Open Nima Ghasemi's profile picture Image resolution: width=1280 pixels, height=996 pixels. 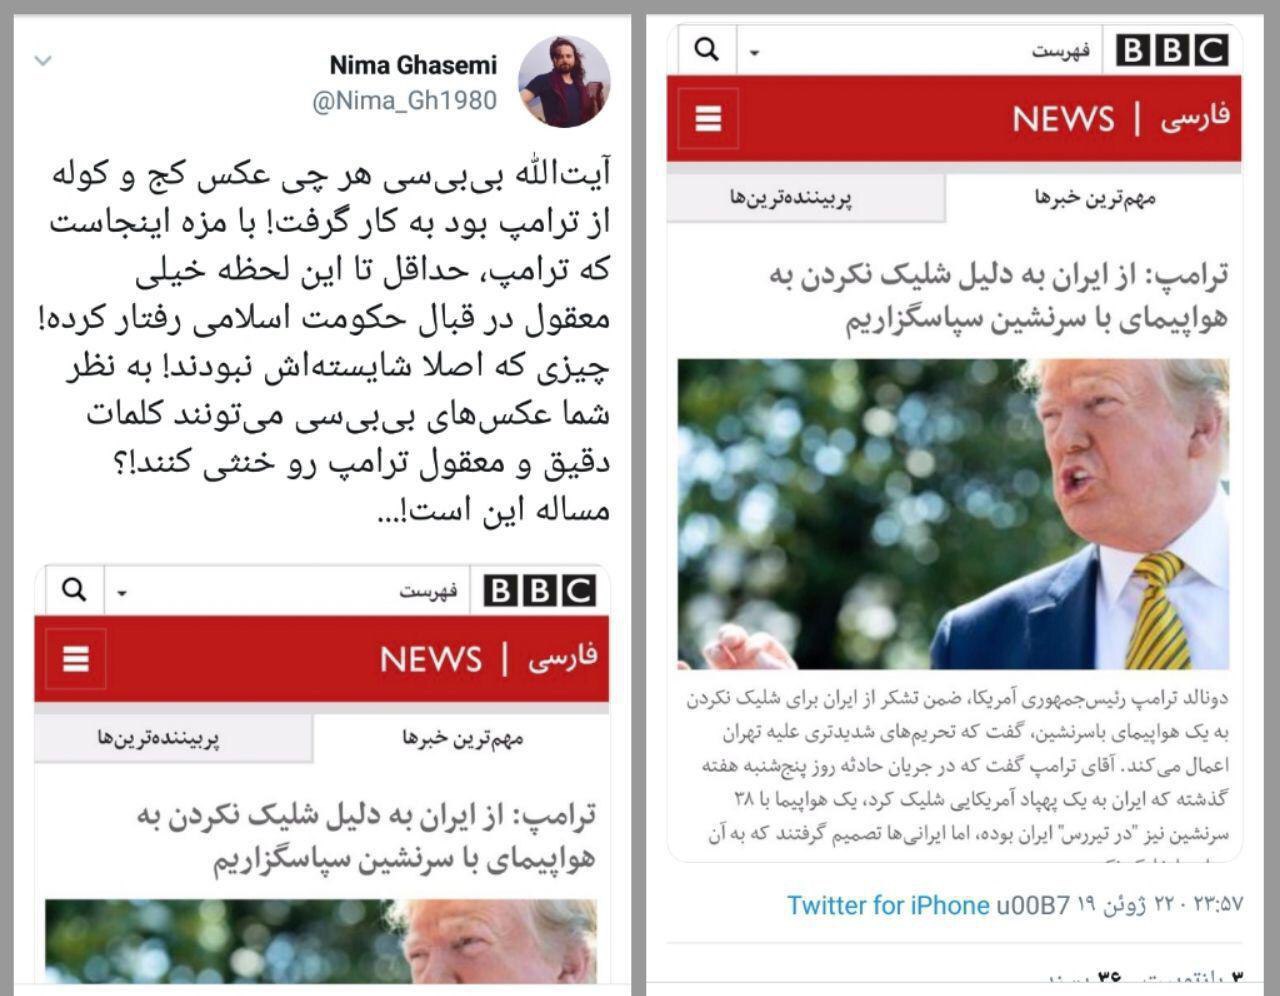(x=564, y=82)
